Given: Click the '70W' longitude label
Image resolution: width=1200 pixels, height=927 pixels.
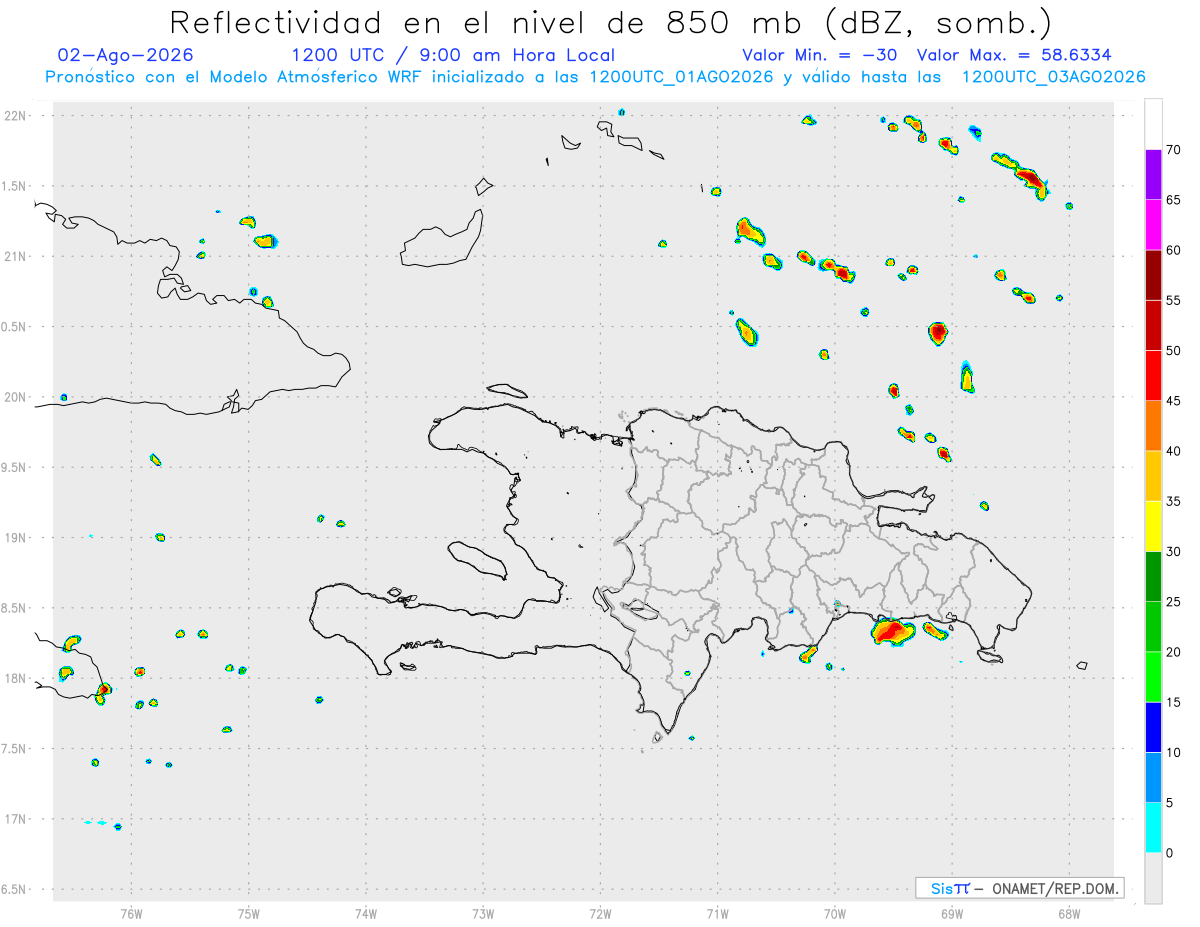Looking at the screenshot, I should pos(834,913).
